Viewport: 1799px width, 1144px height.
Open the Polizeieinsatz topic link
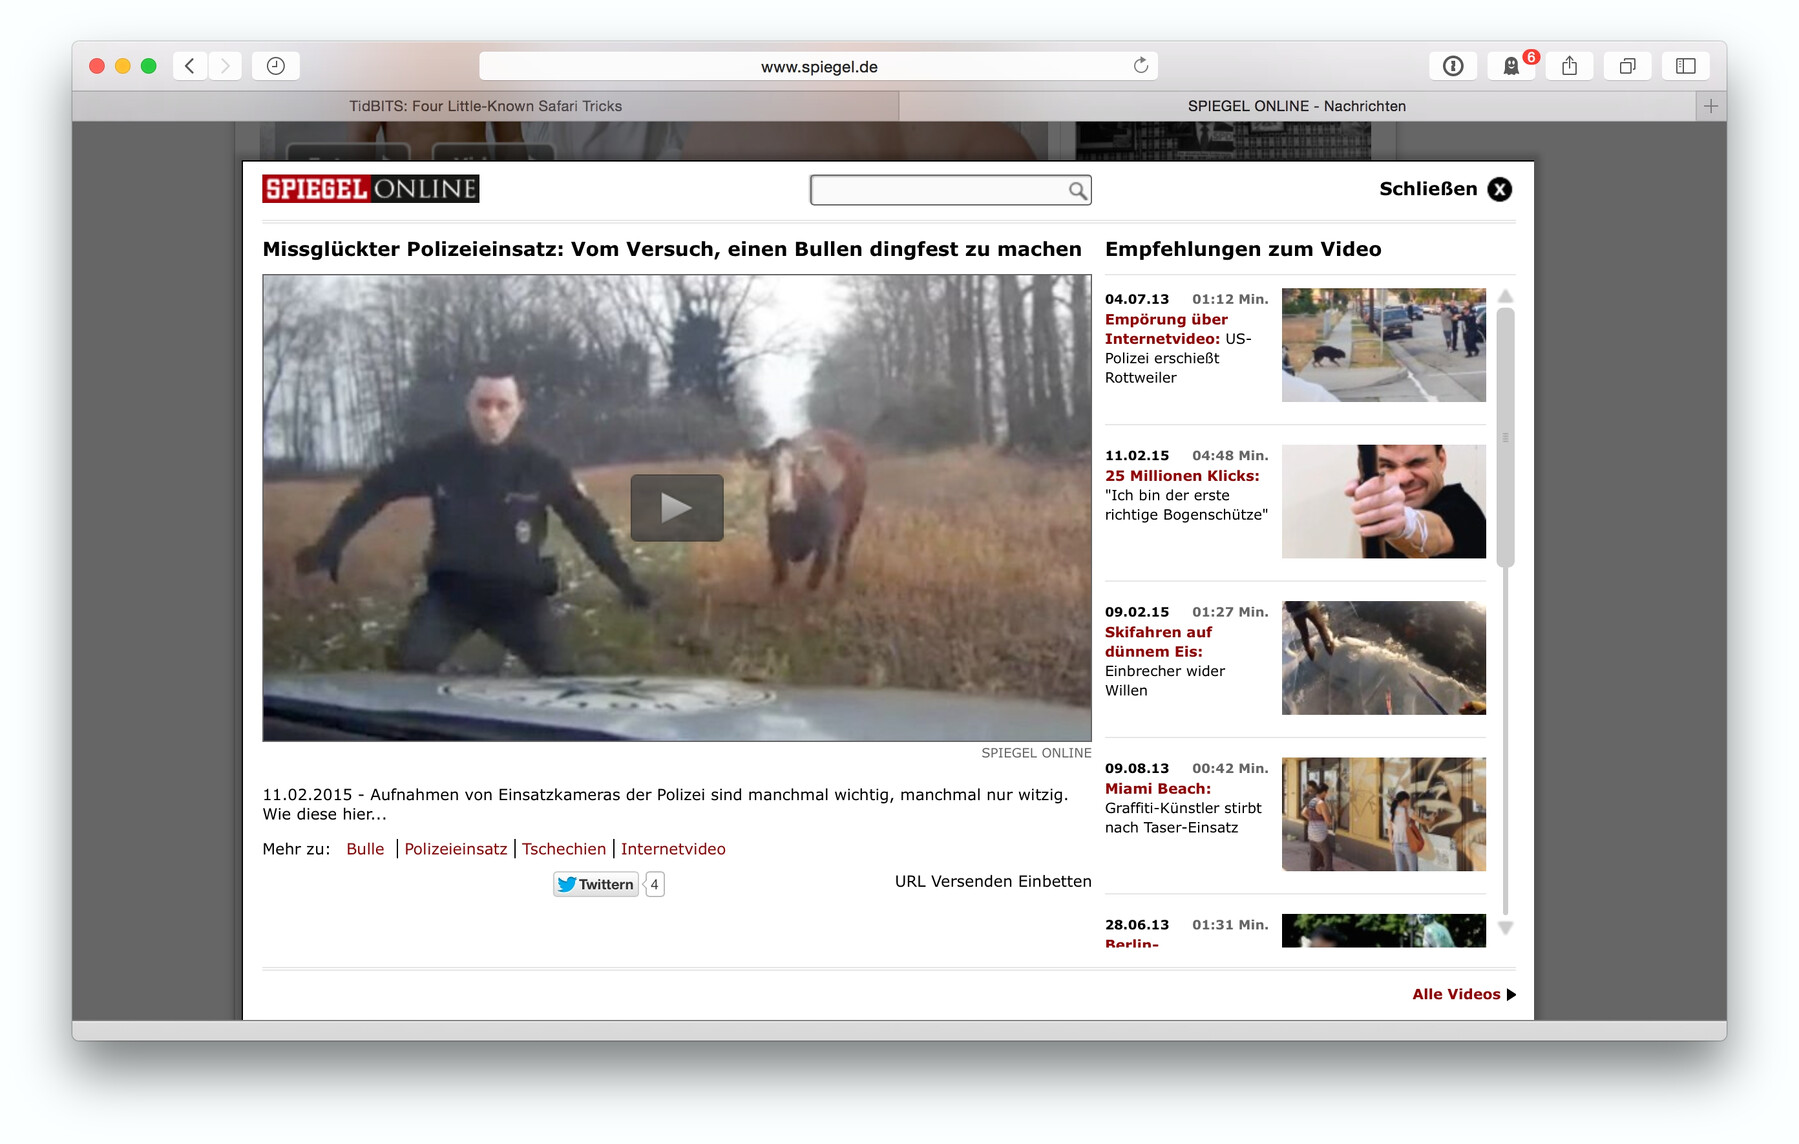[455, 849]
